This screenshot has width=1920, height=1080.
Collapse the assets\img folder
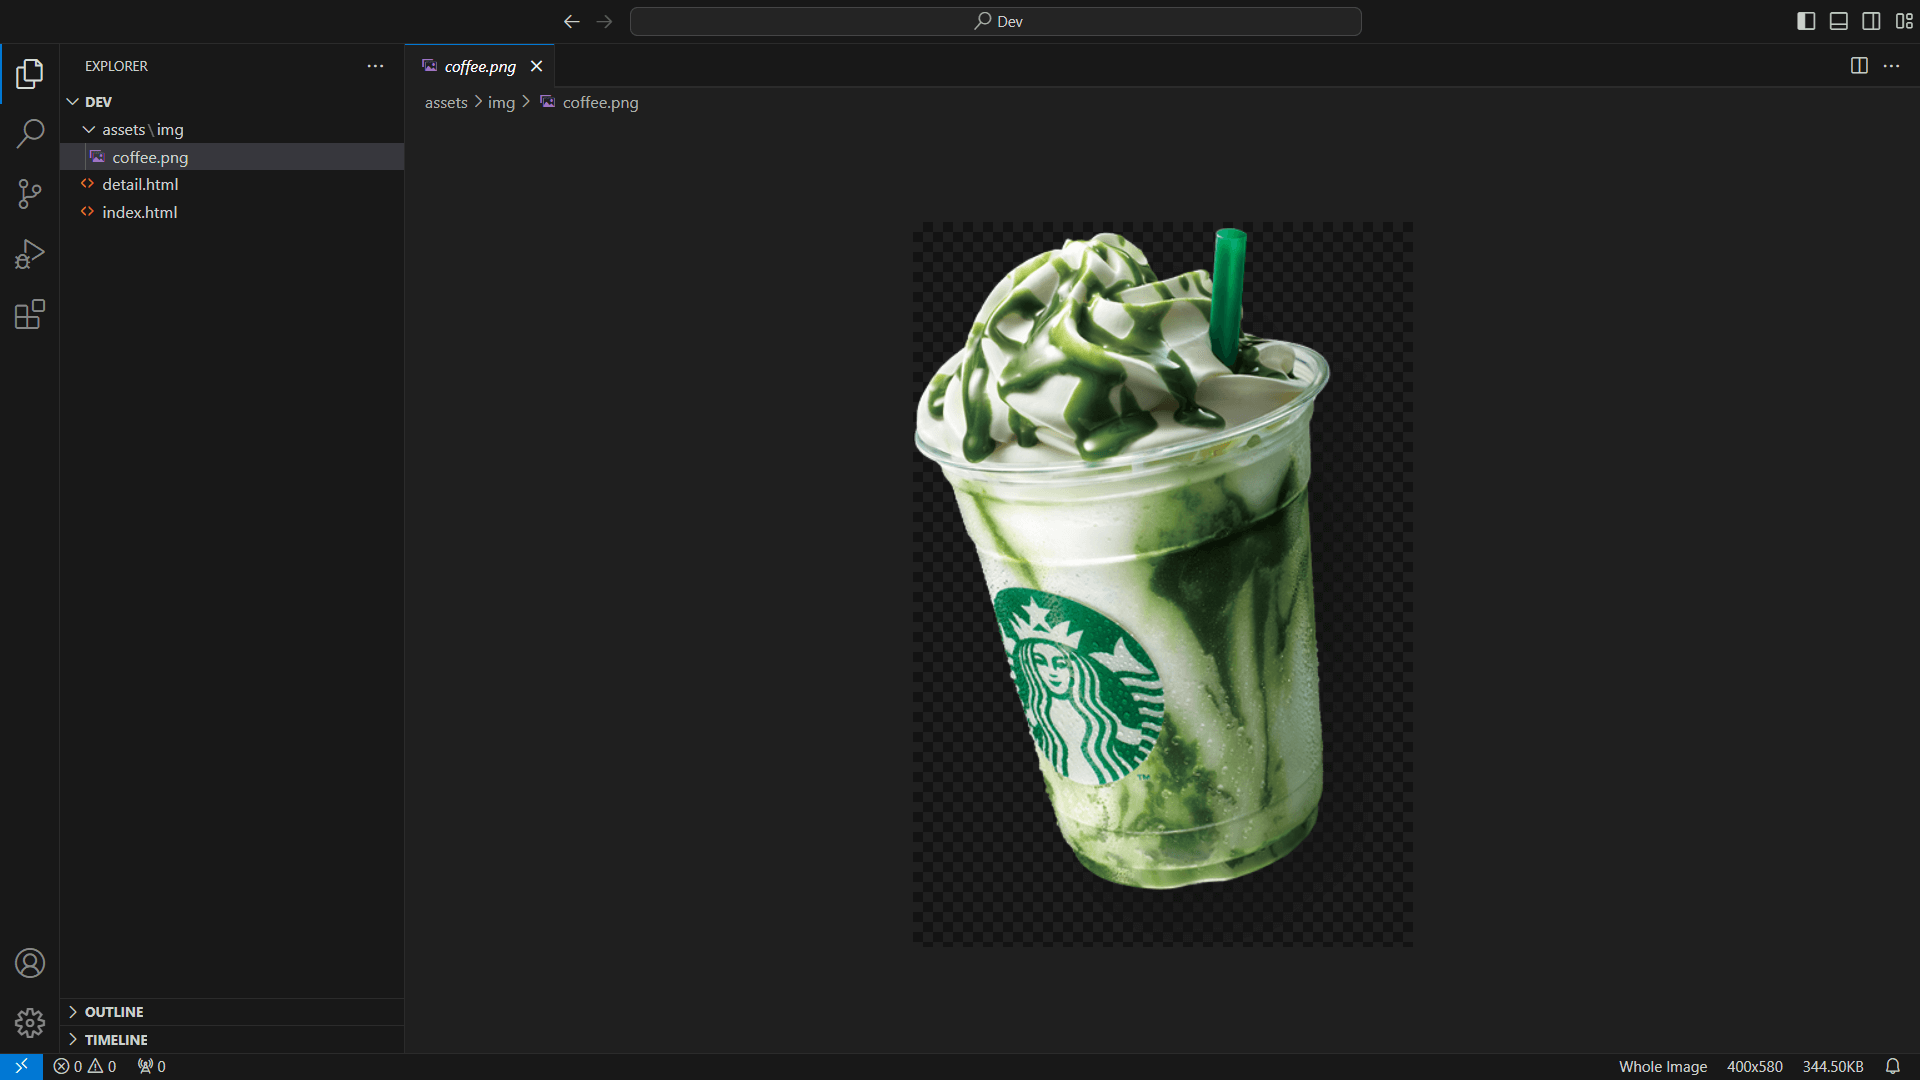[x=232, y=130]
